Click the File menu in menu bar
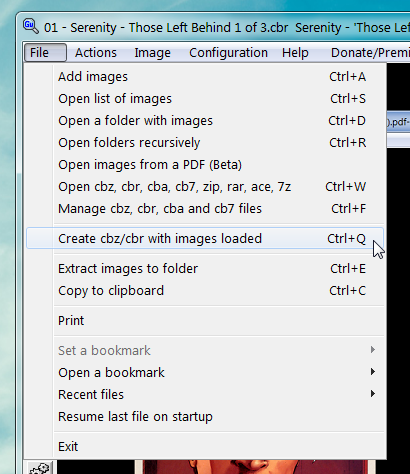 pos(45,53)
